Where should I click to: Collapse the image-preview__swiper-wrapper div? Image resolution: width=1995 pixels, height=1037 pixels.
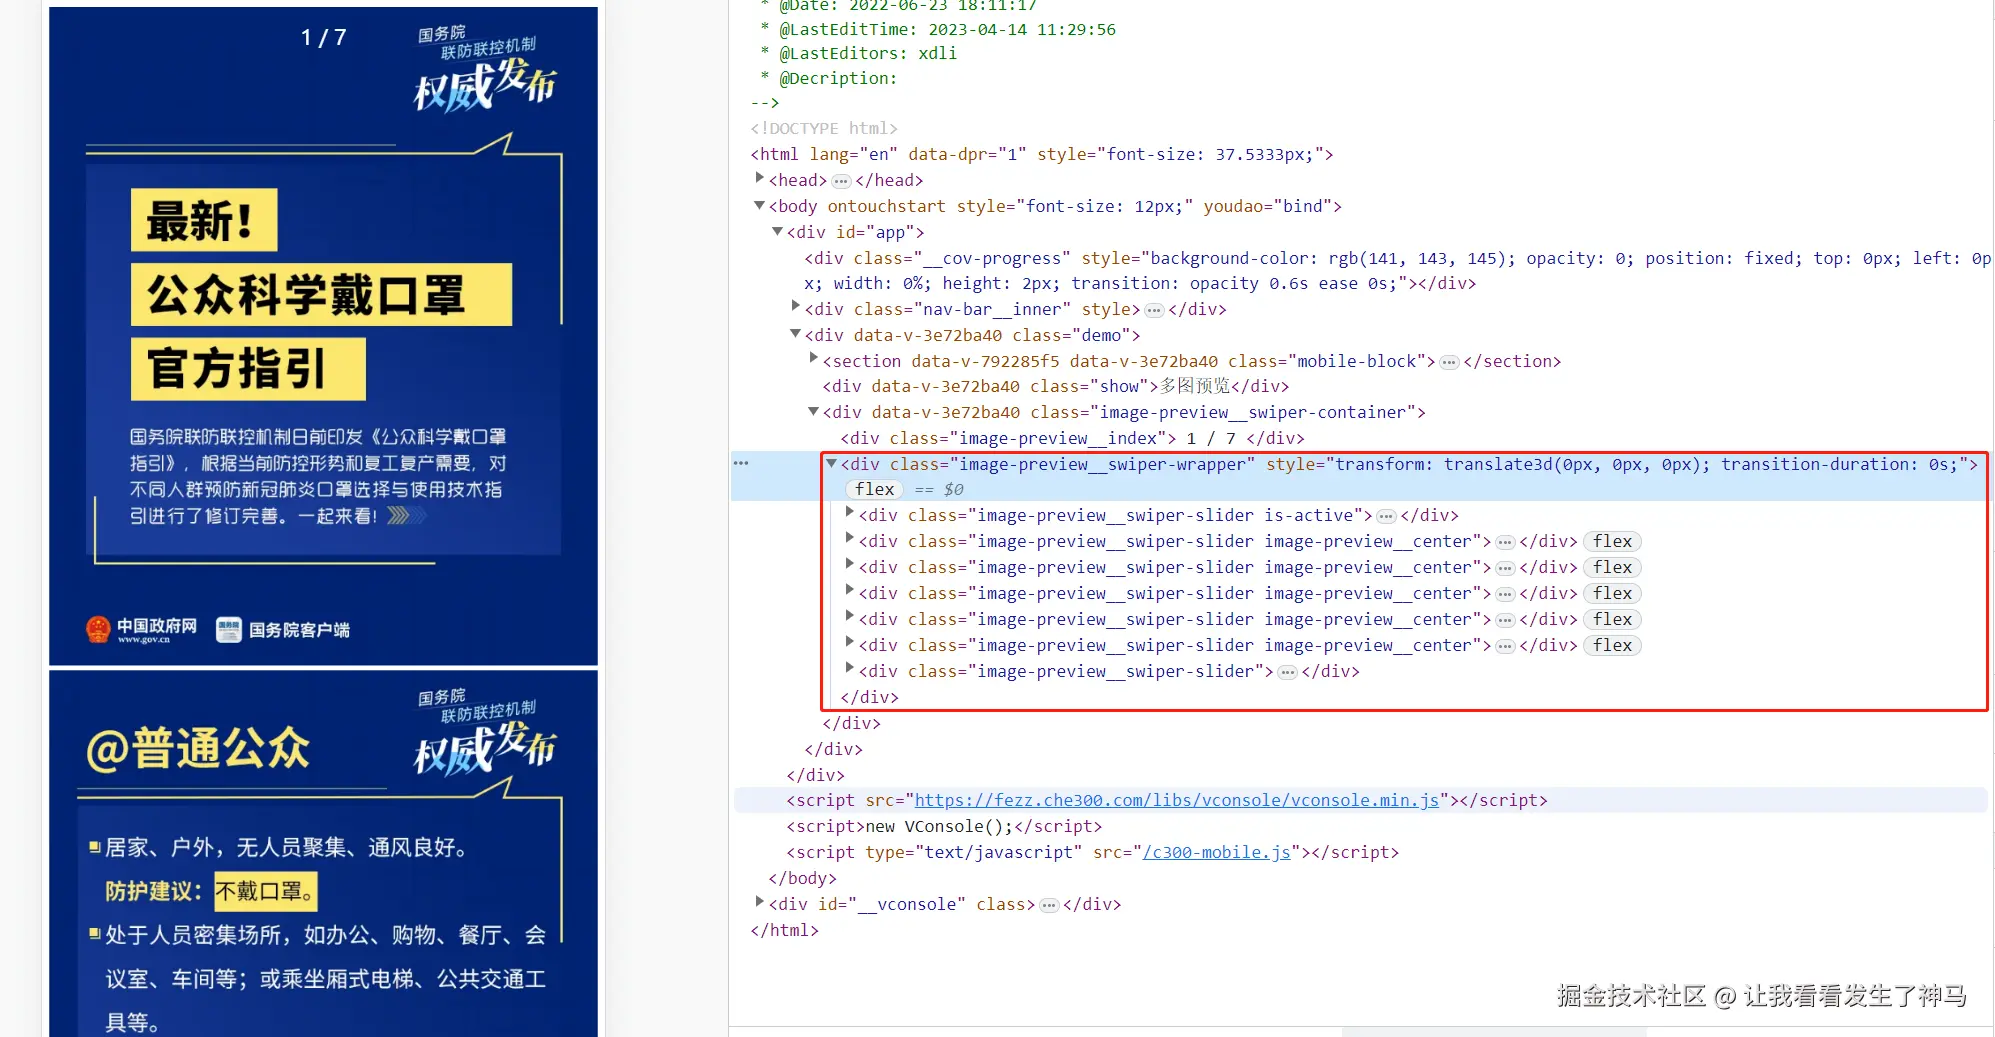pos(832,463)
